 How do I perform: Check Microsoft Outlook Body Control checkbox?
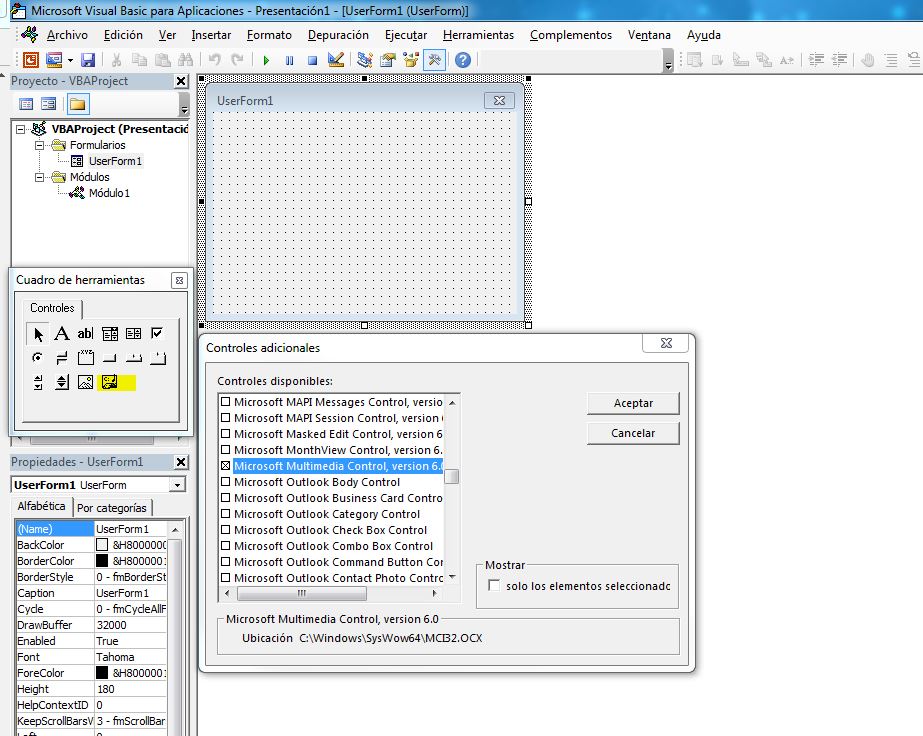225,482
